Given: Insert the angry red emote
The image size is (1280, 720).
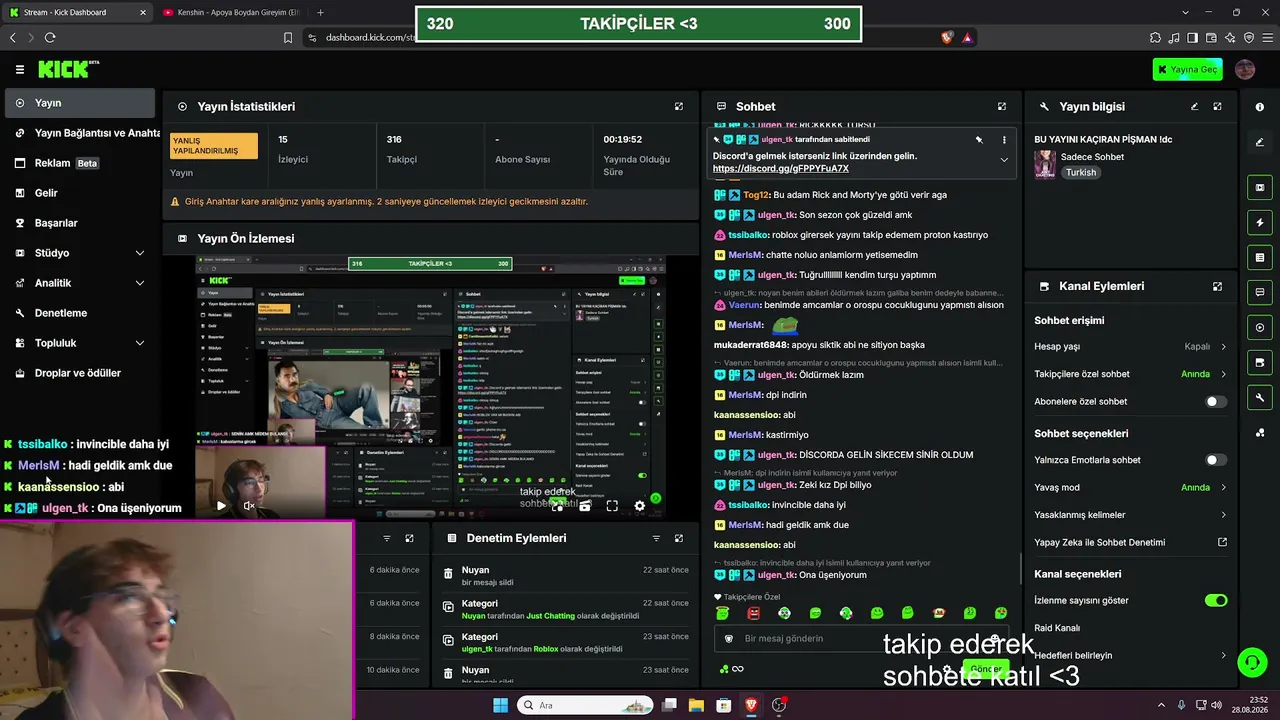Looking at the screenshot, I should pyautogui.click(x=753, y=613).
